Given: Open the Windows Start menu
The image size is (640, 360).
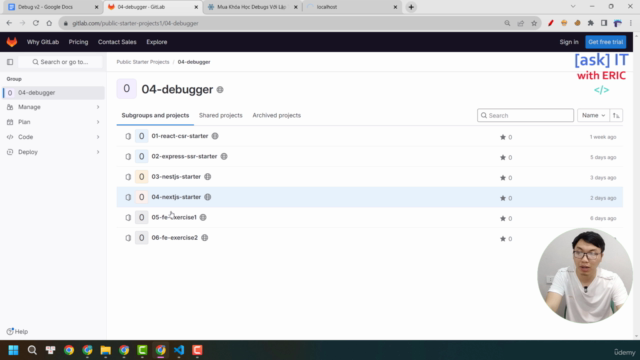Looking at the screenshot, I should [13, 350].
